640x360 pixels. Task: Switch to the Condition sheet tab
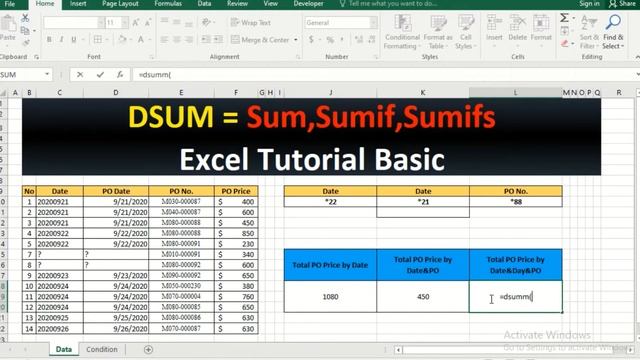[102, 349]
